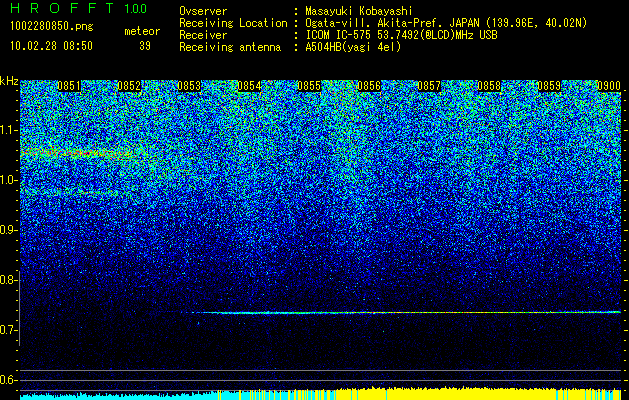Click the 0856 time marker
The width and height of the screenshot is (629, 400).
(x=369, y=86)
